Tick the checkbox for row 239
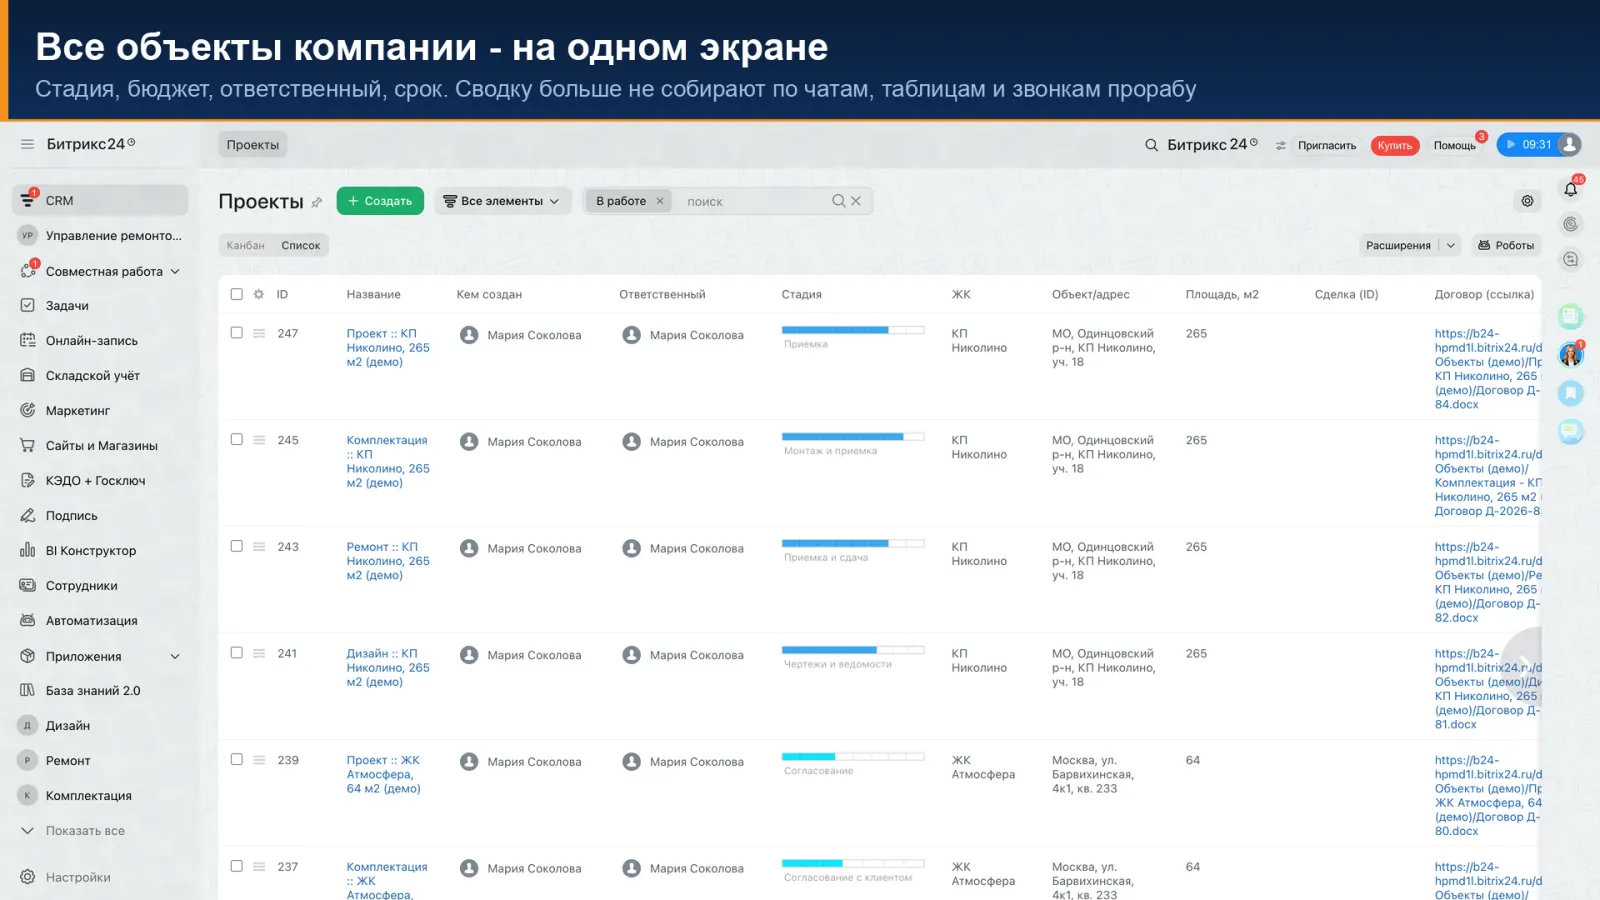This screenshot has height=900, width=1600. [x=237, y=759]
